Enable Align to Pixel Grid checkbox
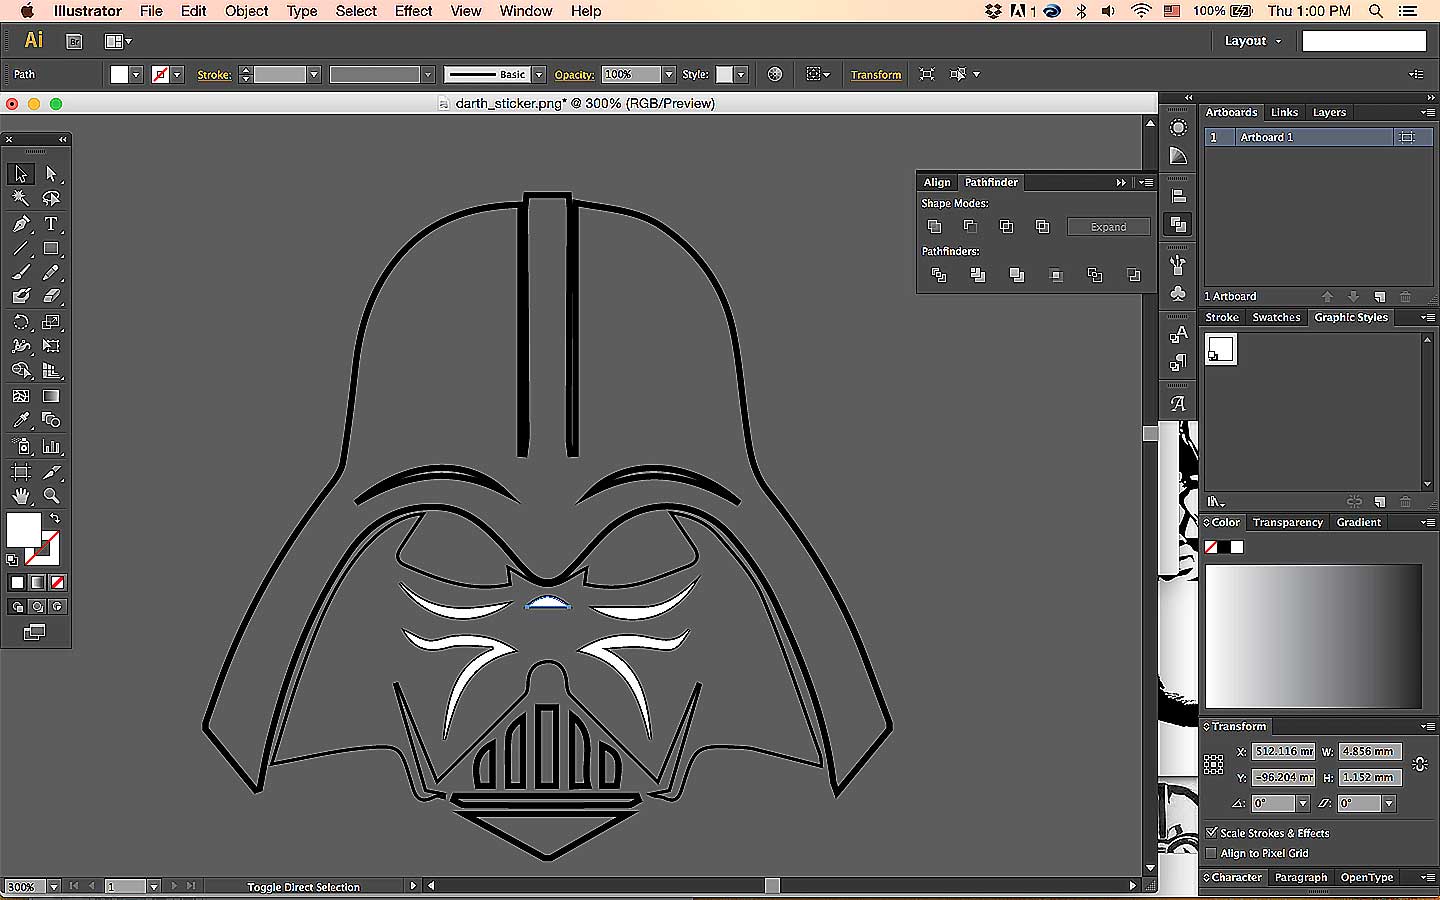This screenshot has height=900, width=1440. tap(1211, 853)
